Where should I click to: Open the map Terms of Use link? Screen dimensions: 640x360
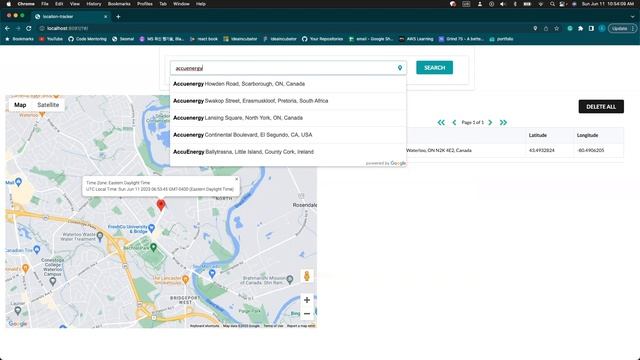tap(273, 326)
